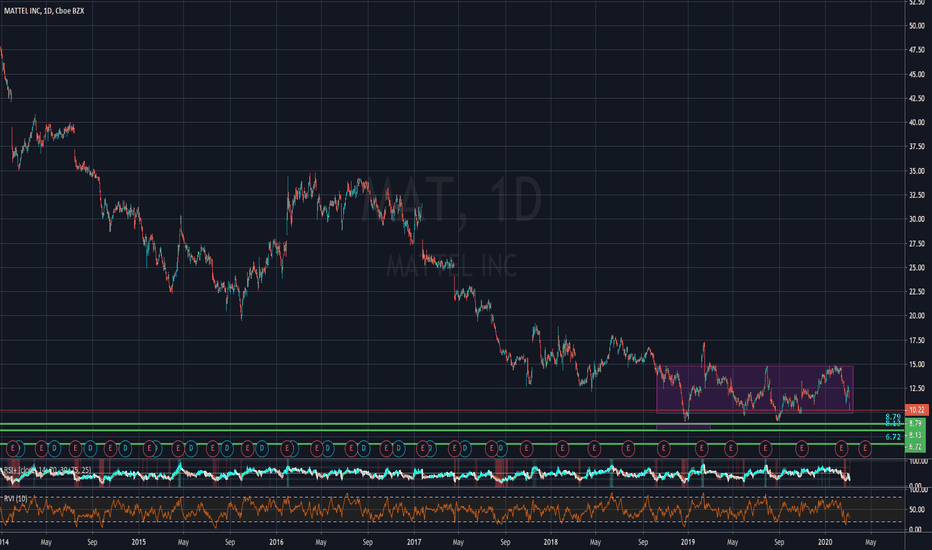Select the RSI indicator legend label
Screen dimensions: 932x550
tap(48, 470)
